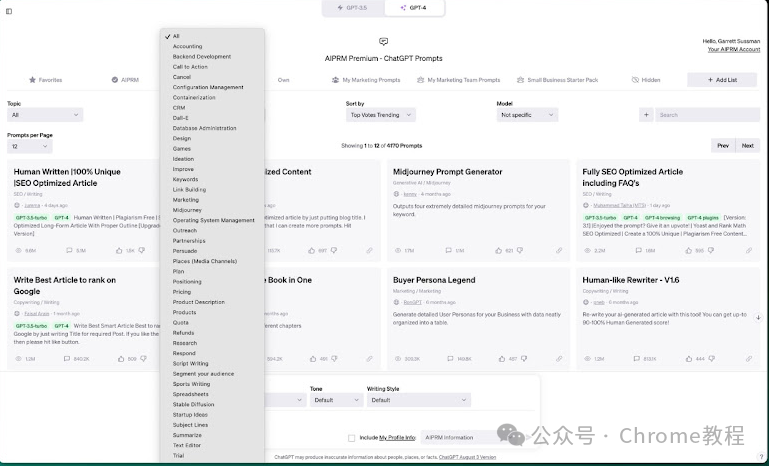Dislike the Buyer Persona Legend prompt
The width and height of the screenshot is (769, 466).
tap(524, 359)
